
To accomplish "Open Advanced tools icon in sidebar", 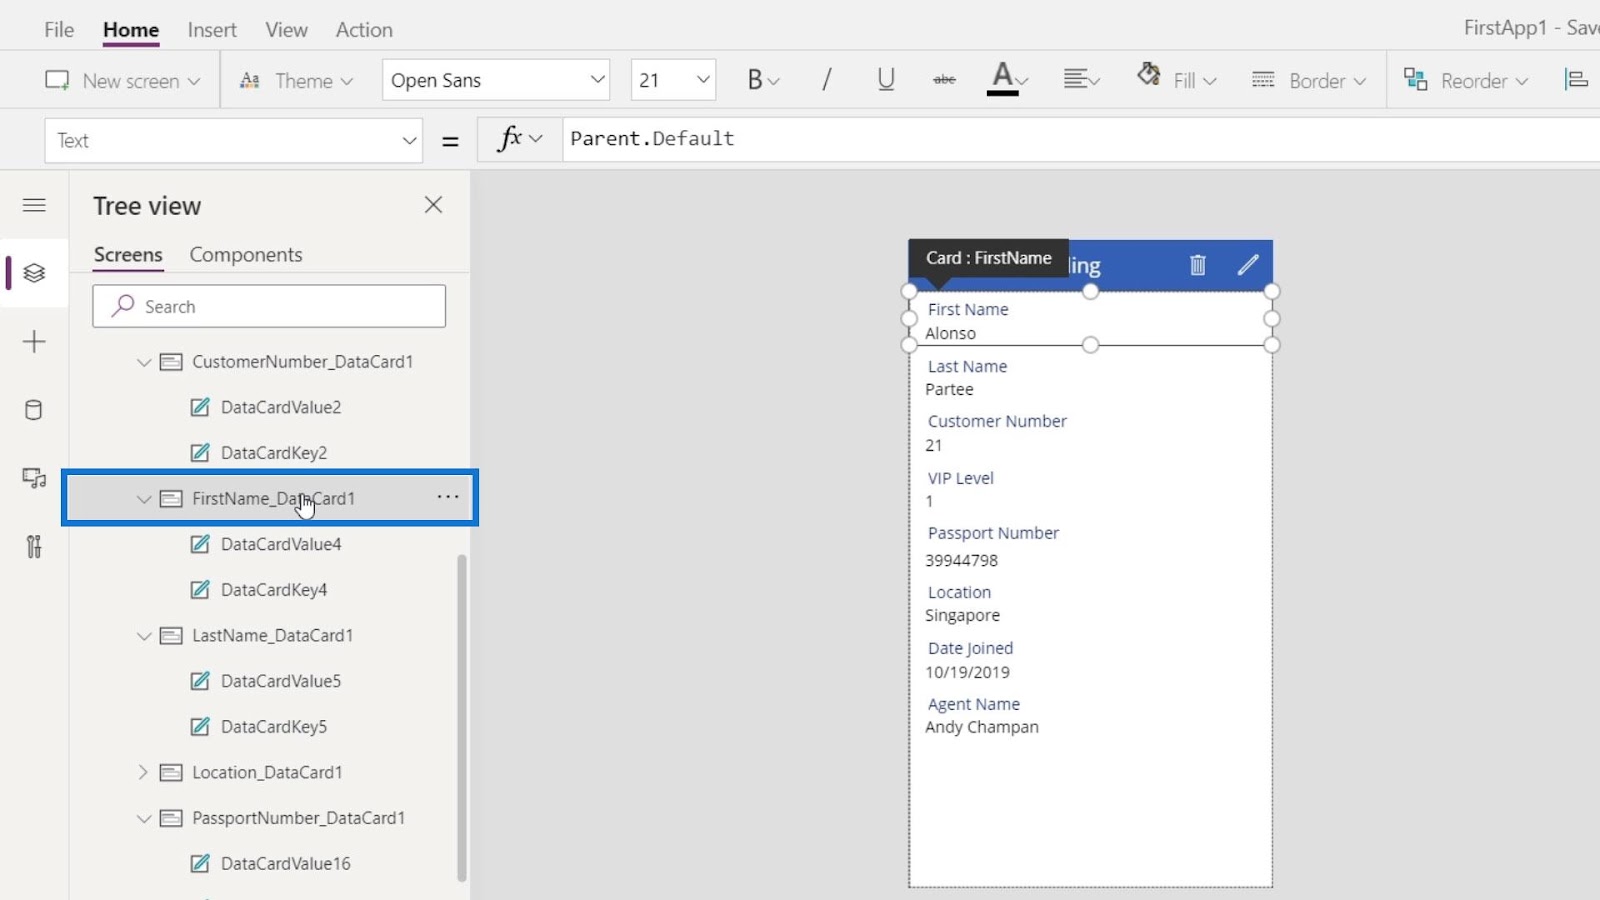I will pyautogui.click(x=34, y=546).
